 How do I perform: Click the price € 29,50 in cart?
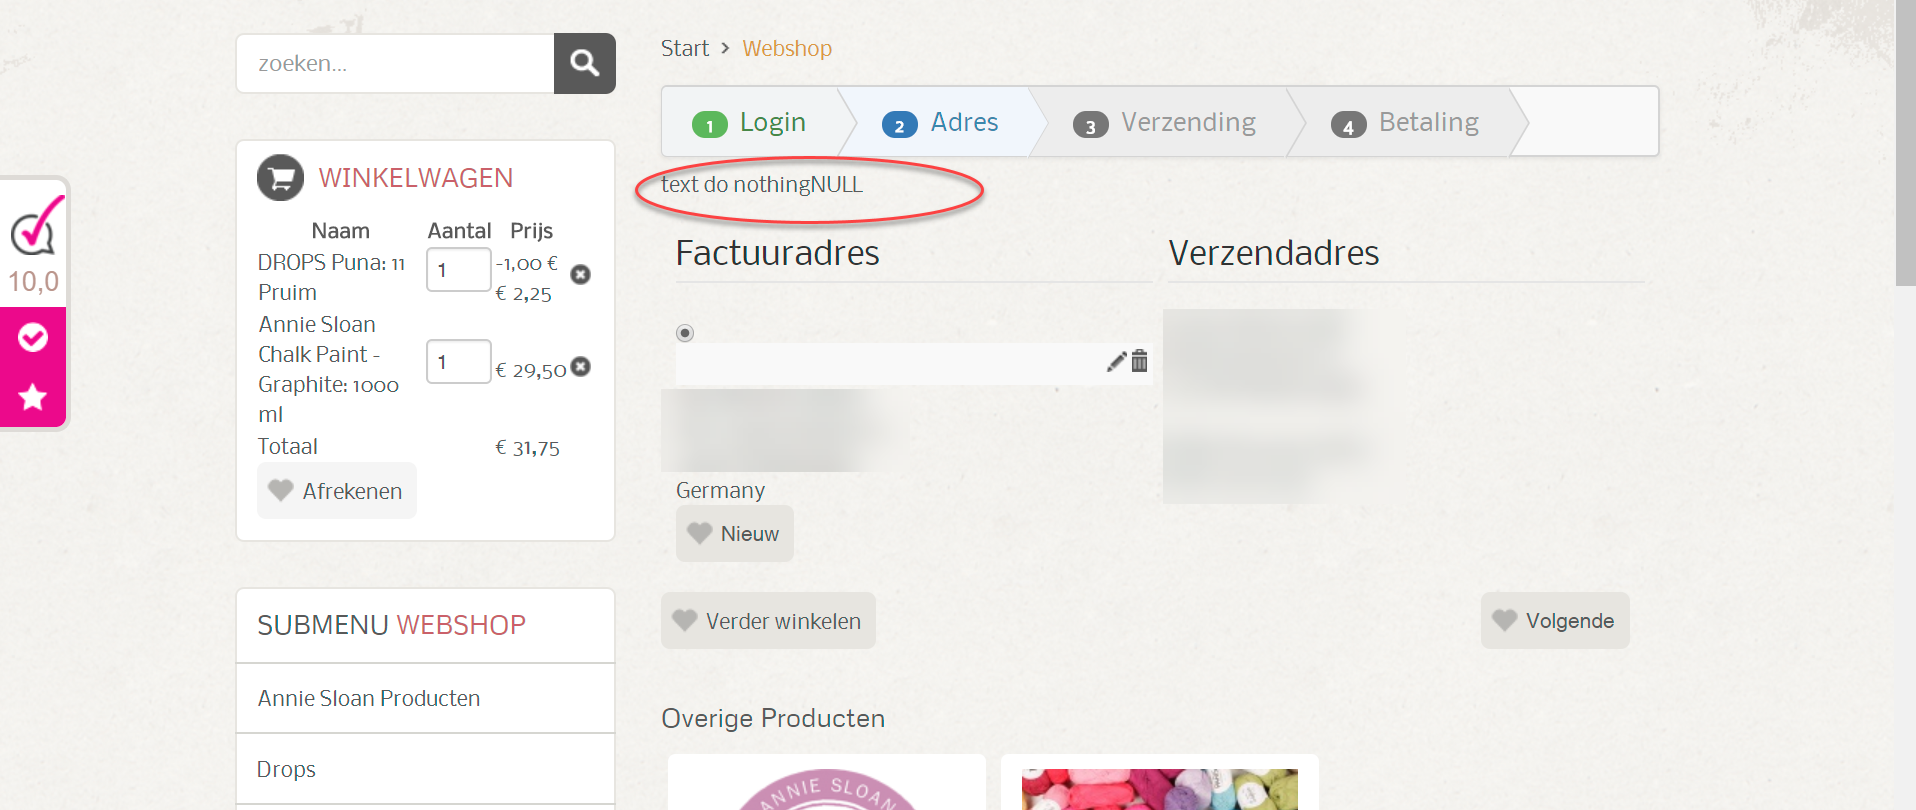[531, 371]
